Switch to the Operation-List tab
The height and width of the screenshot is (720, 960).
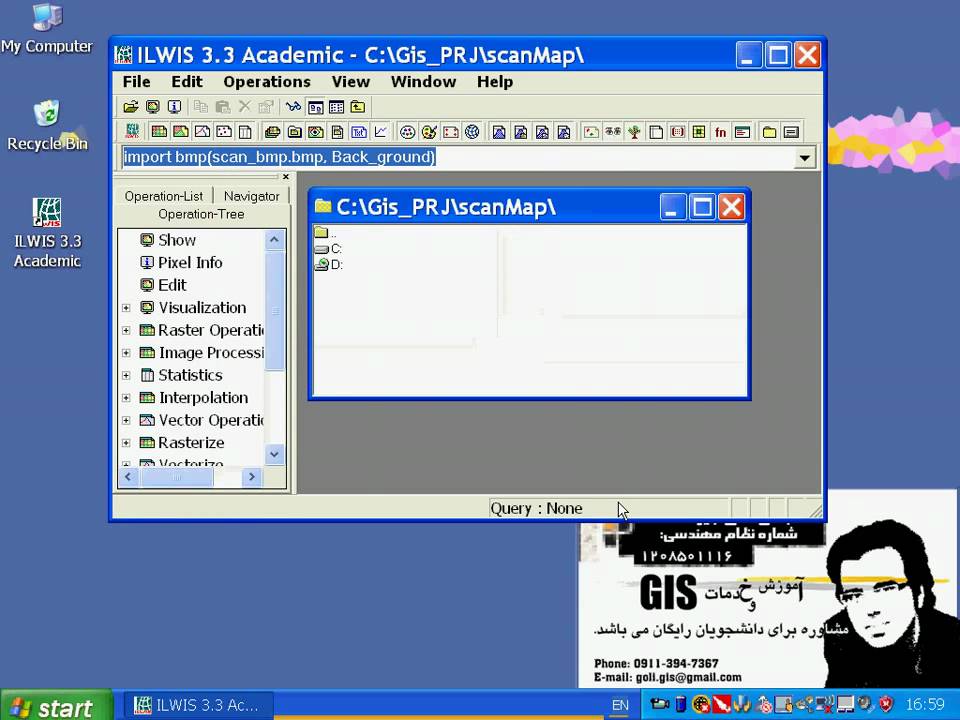(163, 196)
